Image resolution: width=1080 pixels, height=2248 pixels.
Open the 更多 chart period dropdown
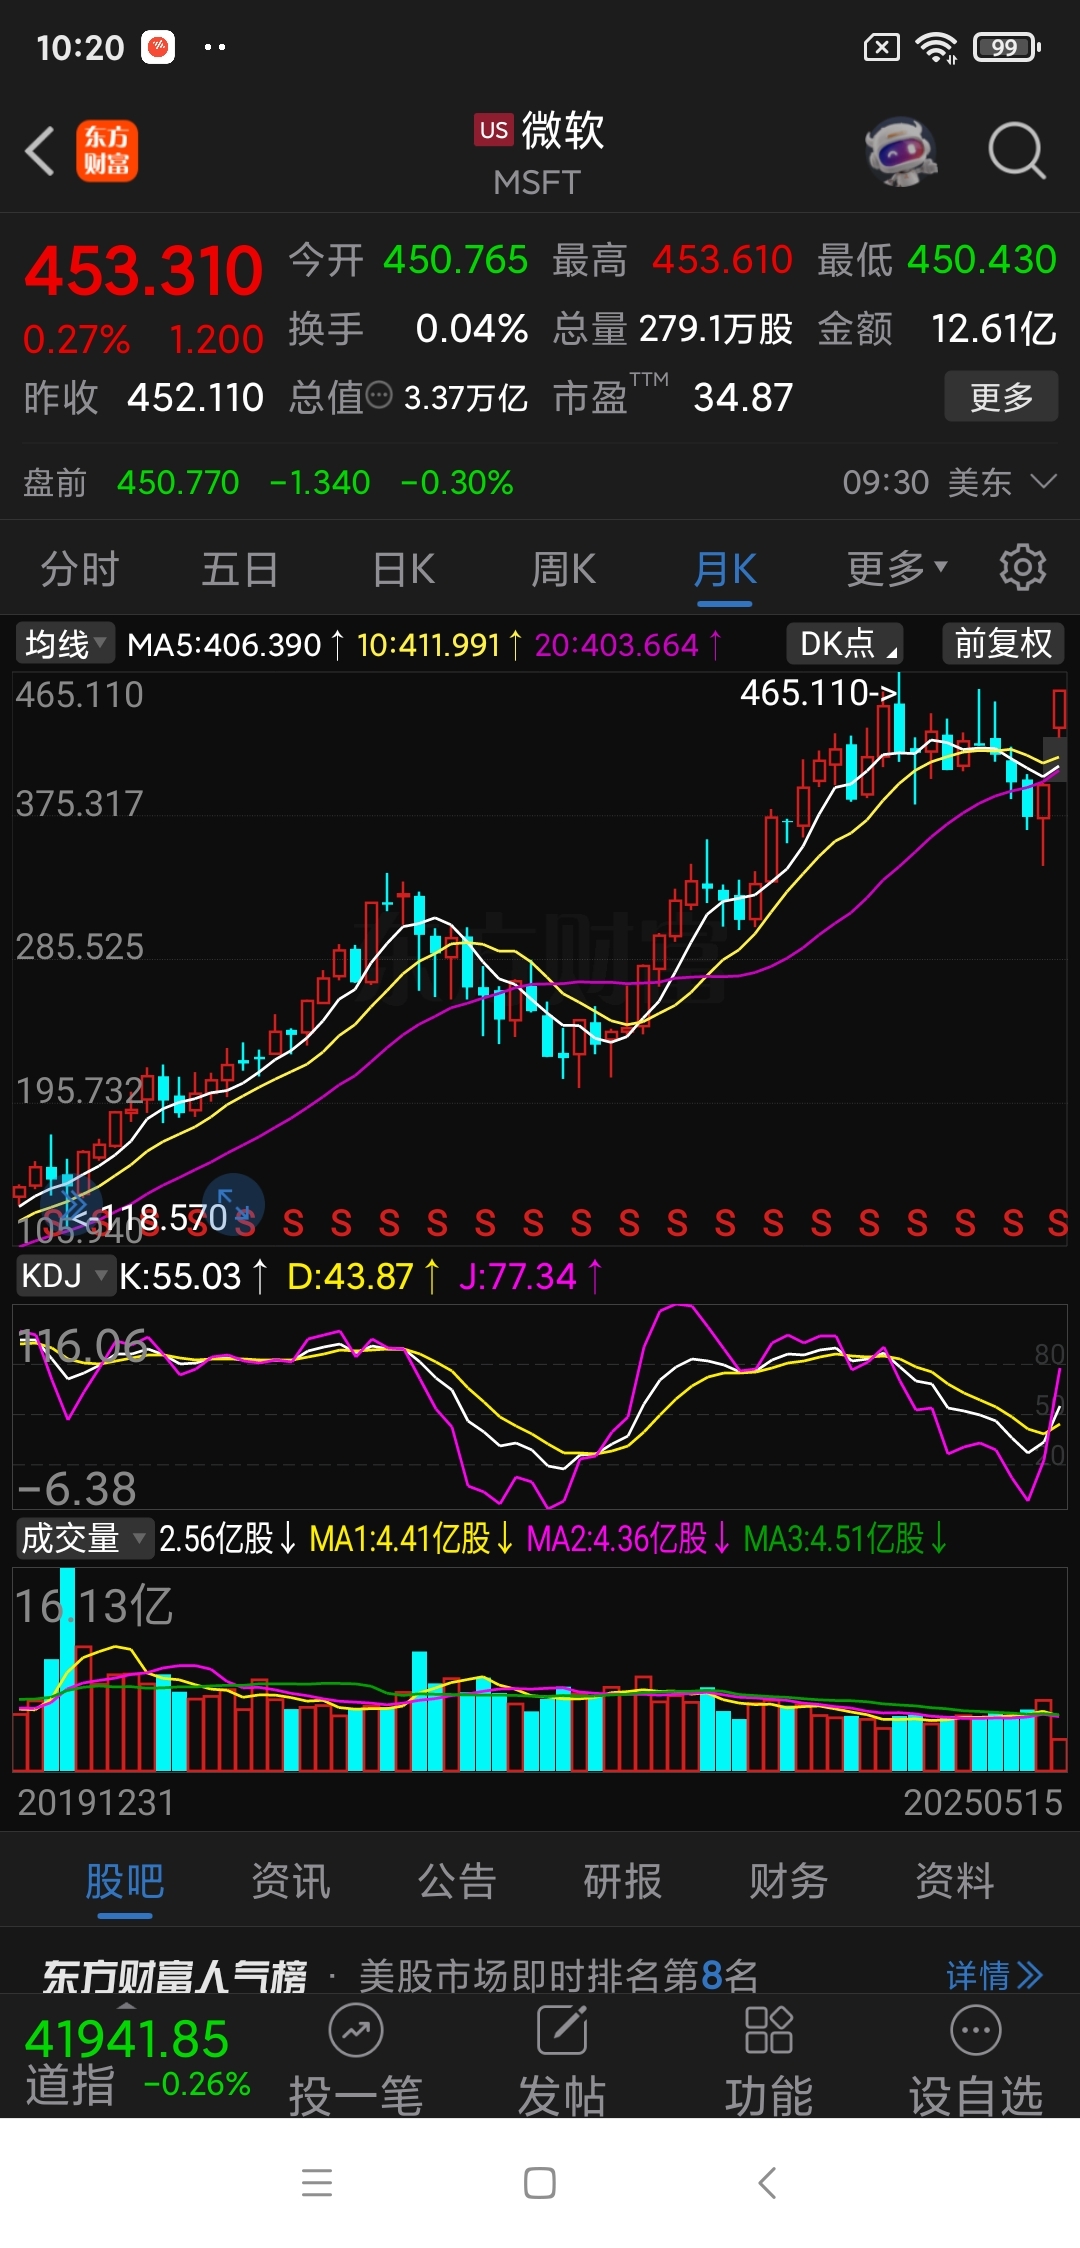point(896,568)
